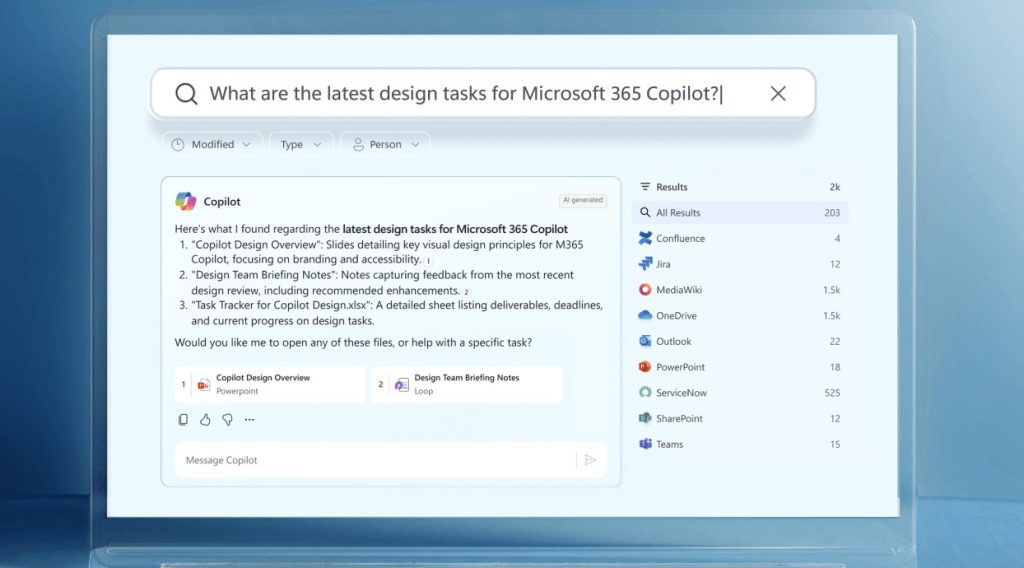This screenshot has height=568, width=1024.
Task: Click the PowerPoint logo icon in sidebar
Action: pos(645,367)
